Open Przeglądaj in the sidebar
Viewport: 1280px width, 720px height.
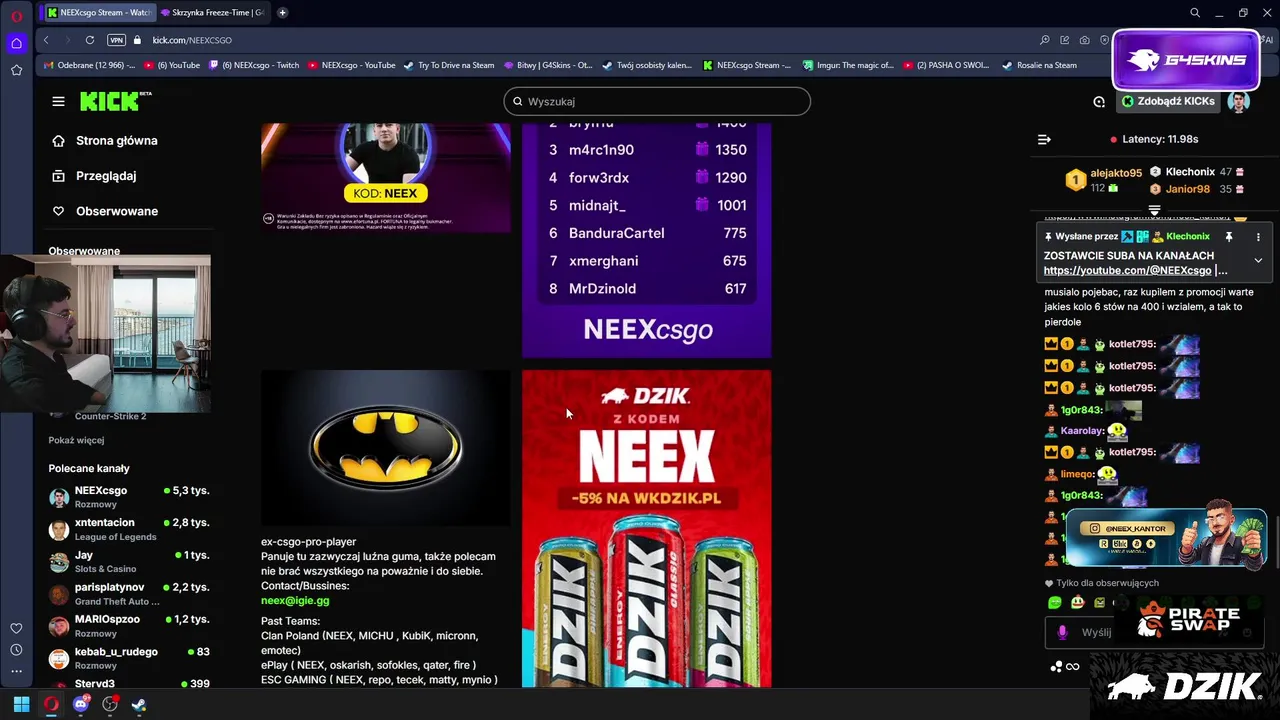[106, 176]
